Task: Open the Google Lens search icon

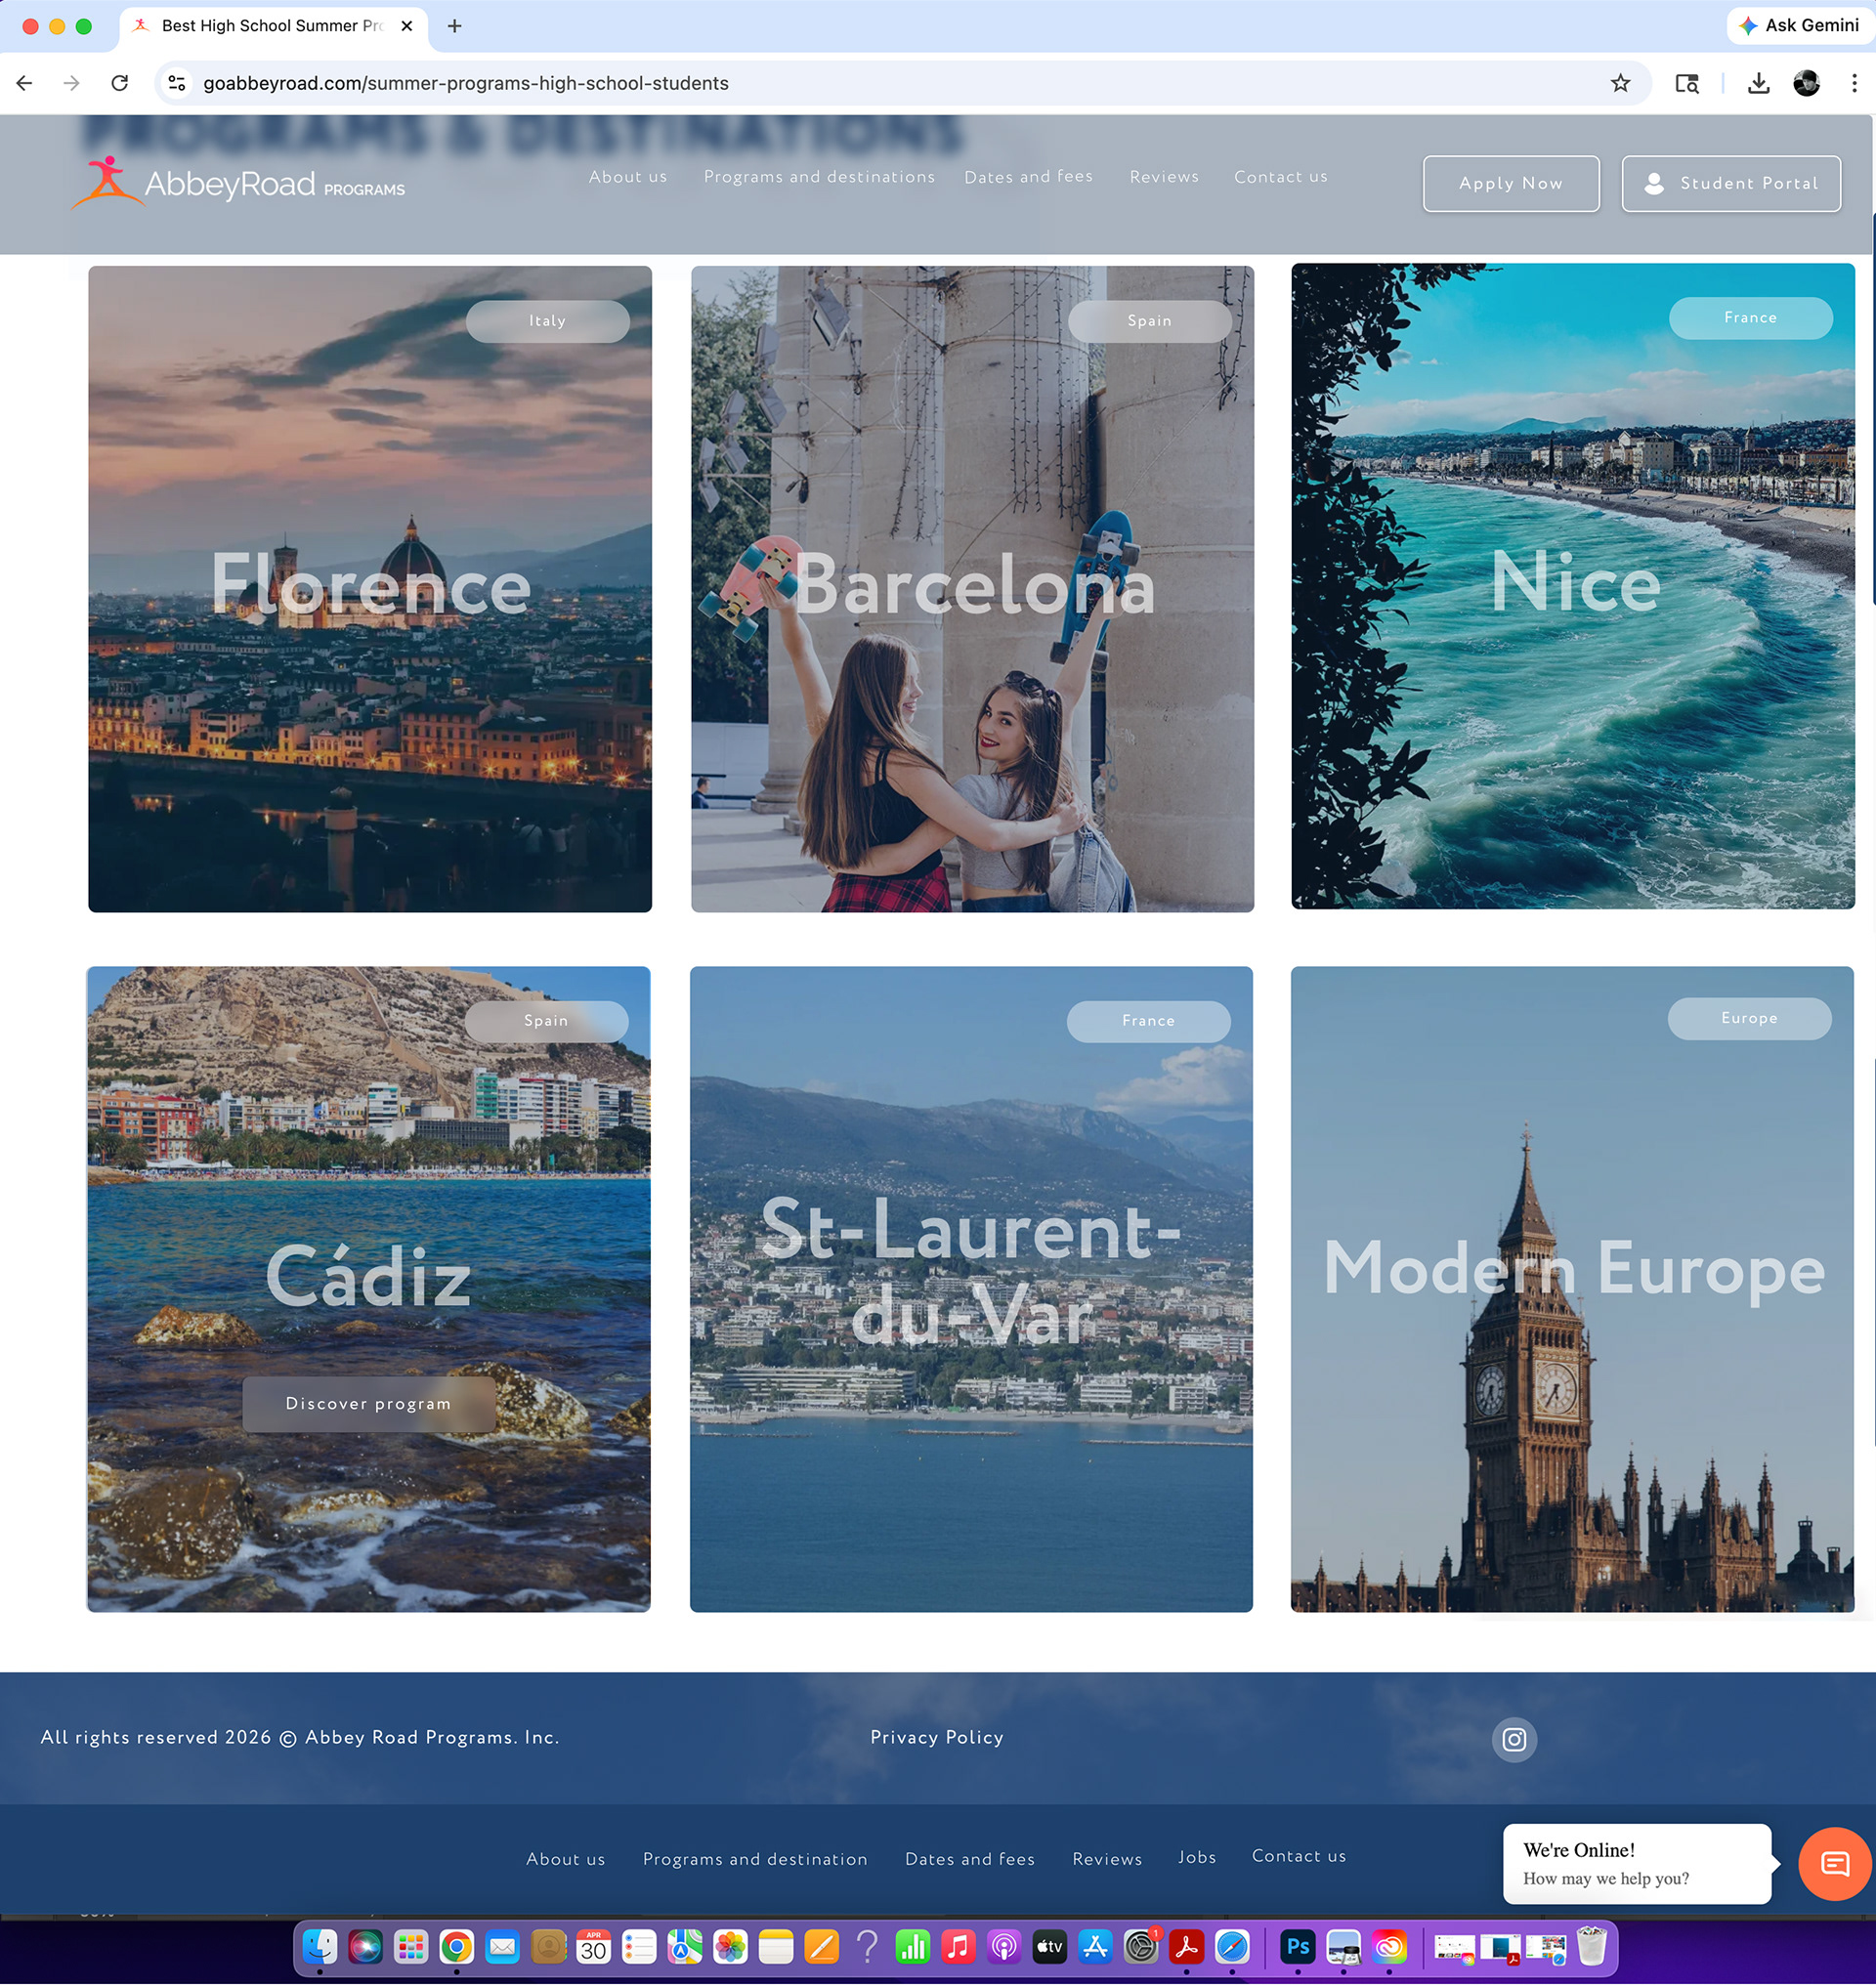Action: [1686, 83]
